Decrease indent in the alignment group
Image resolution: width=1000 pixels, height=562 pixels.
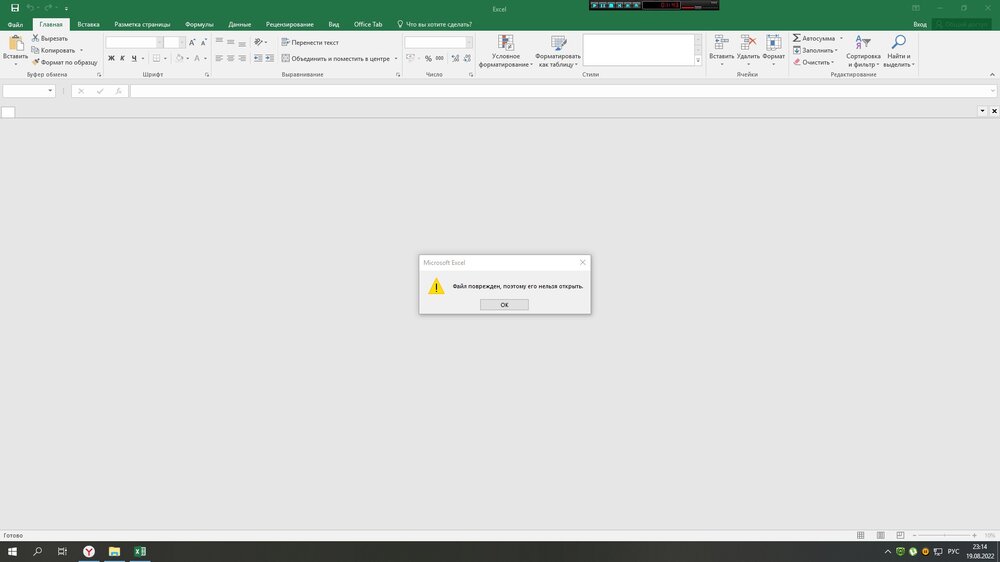click(x=258, y=58)
